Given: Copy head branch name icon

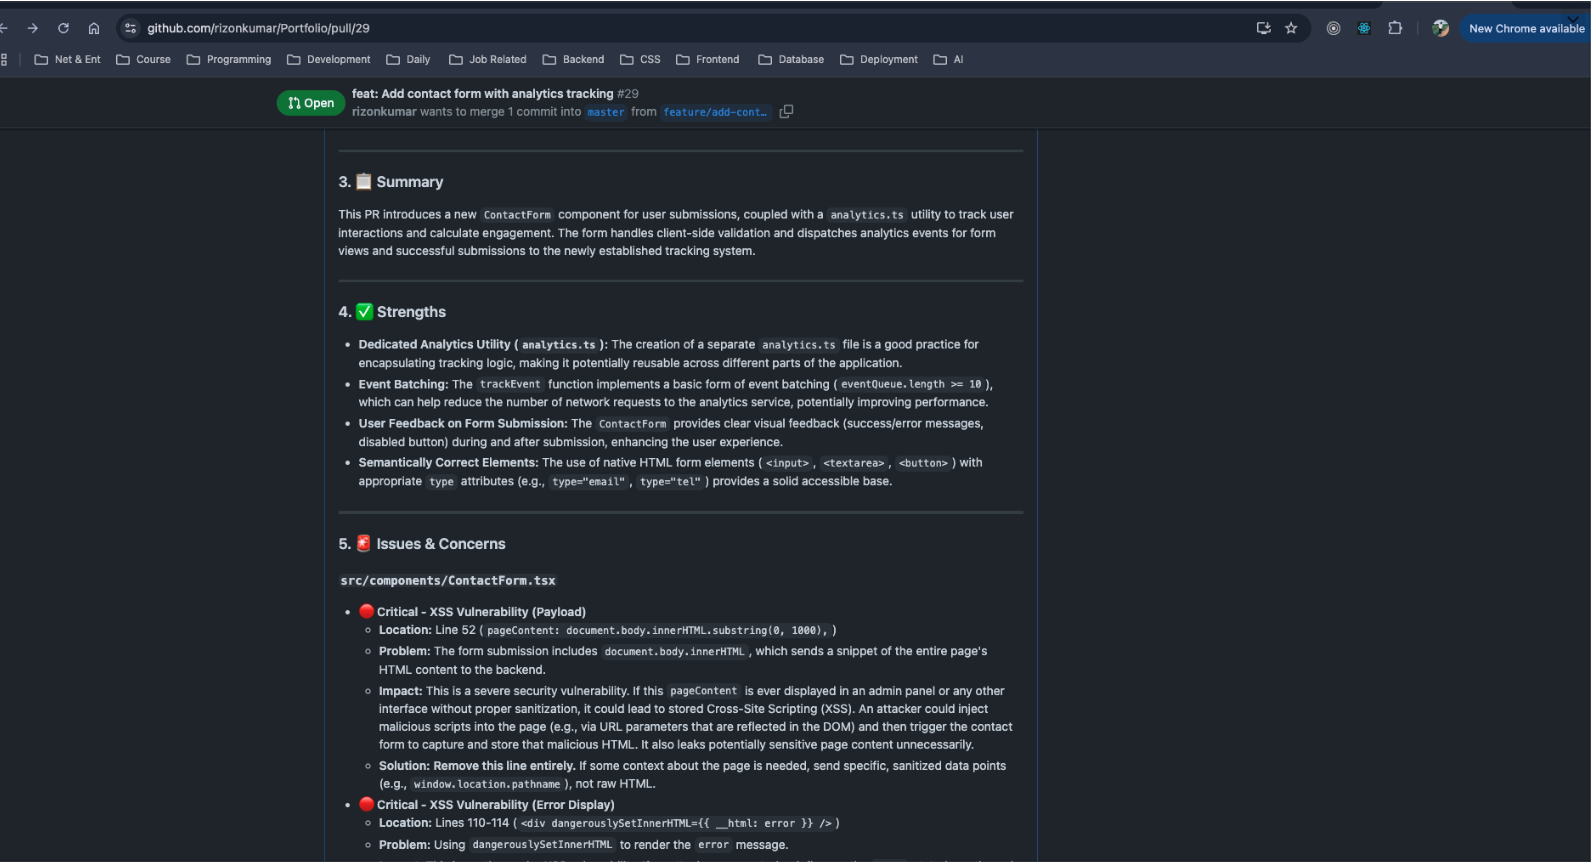Looking at the screenshot, I should point(786,112).
